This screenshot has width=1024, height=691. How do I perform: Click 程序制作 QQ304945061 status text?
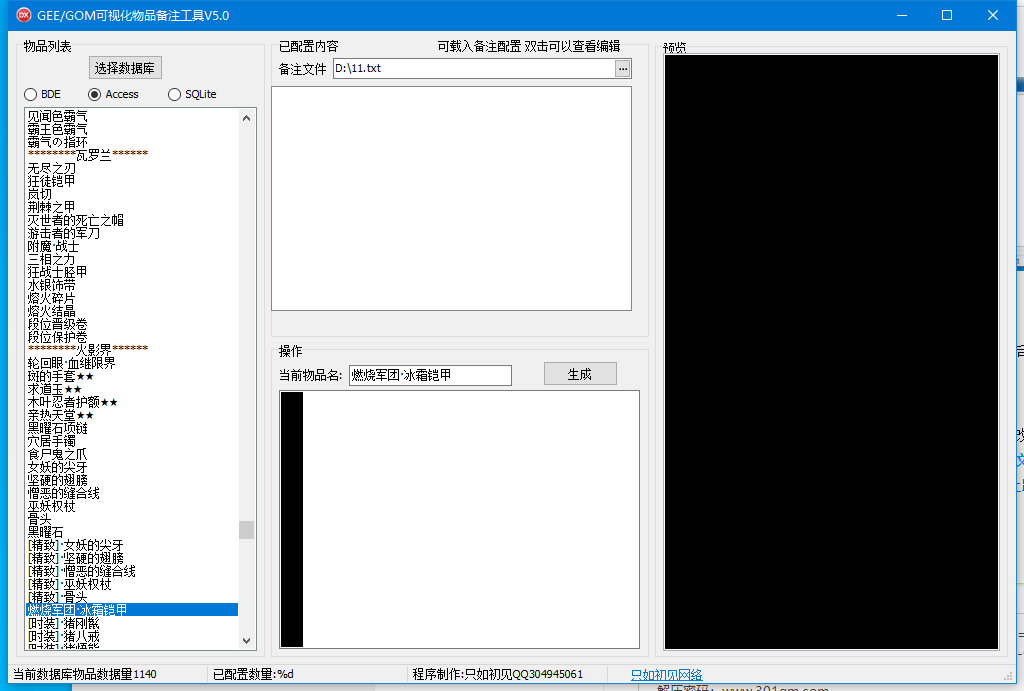pos(498,675)
